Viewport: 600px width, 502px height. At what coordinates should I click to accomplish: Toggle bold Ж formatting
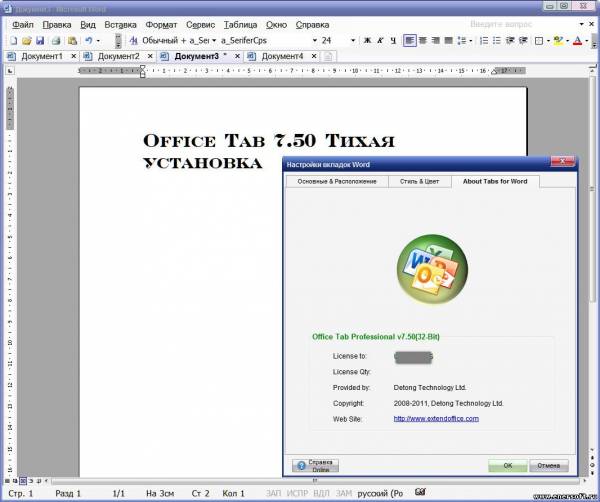(367, 41)
